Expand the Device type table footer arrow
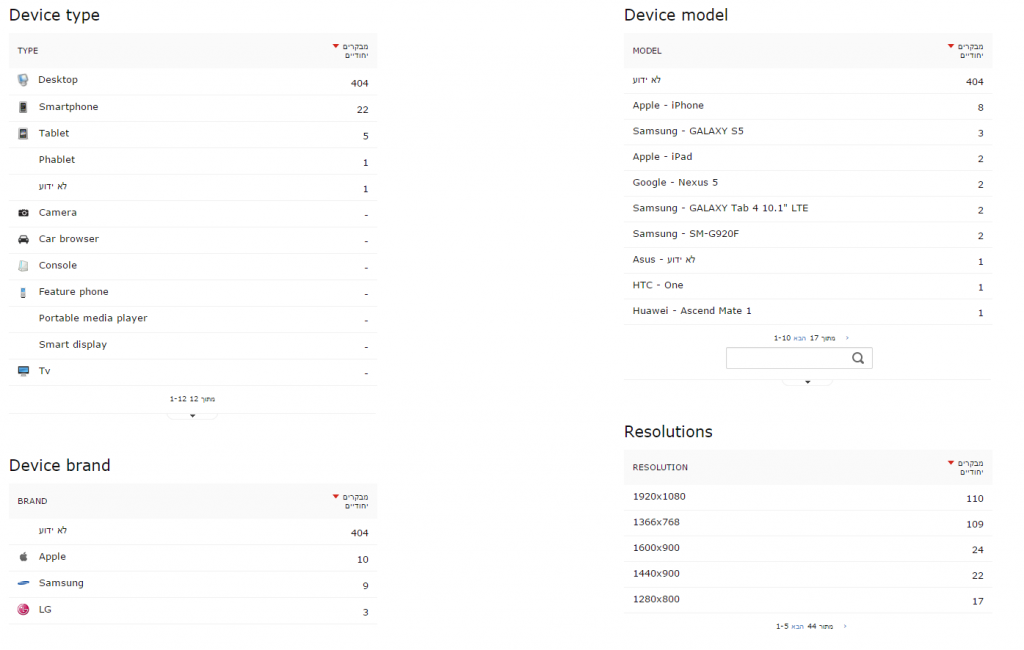 (x=193, y=415)
